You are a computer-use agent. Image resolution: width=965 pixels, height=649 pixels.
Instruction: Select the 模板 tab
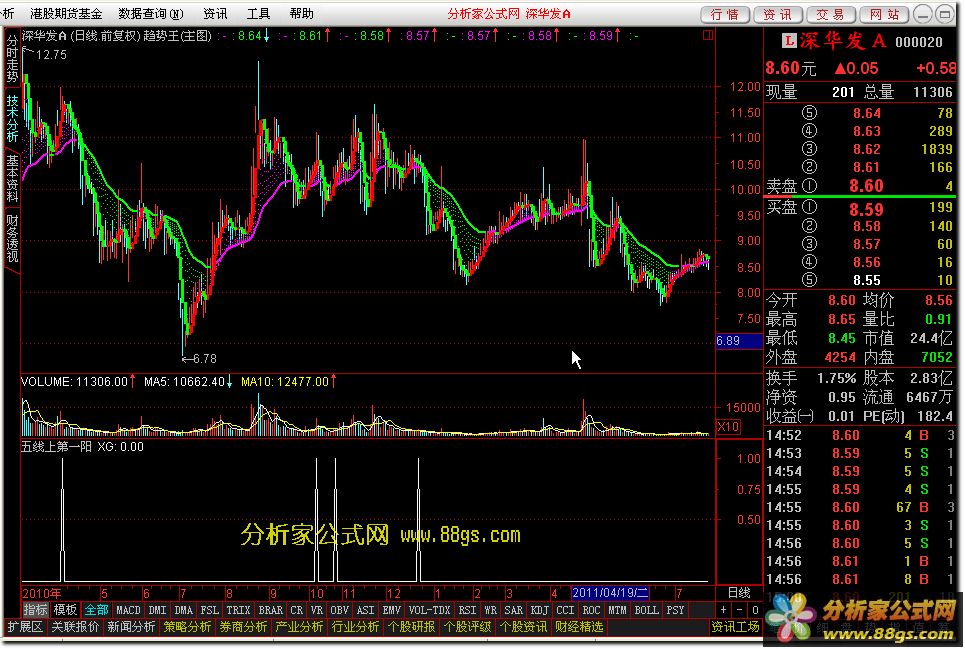coord(65,610)
